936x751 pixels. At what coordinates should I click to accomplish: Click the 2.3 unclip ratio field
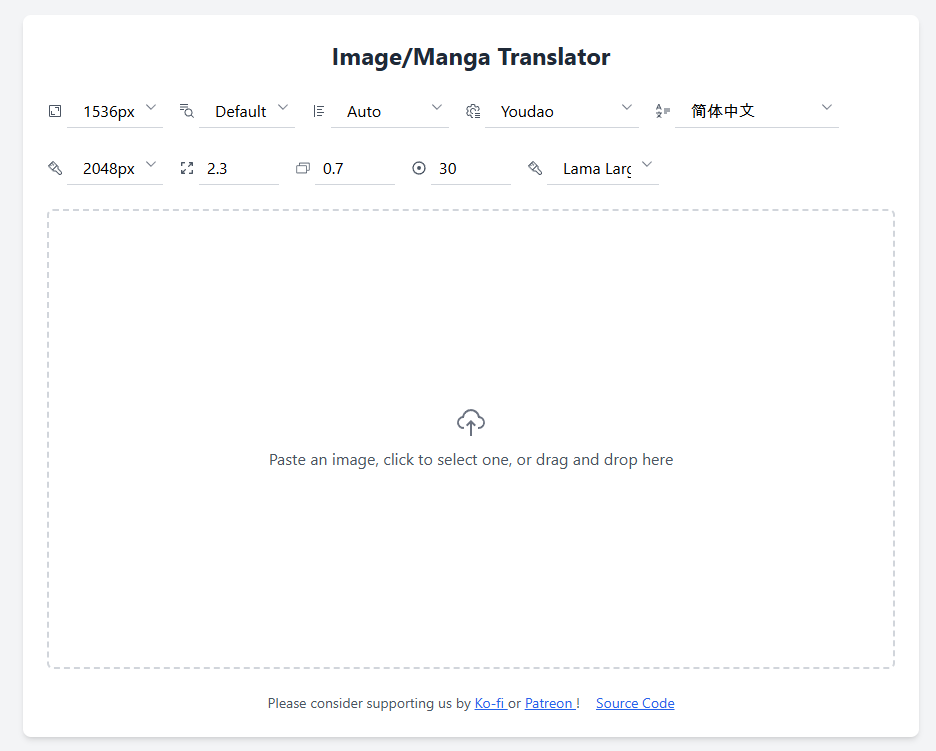click(239, 169)
